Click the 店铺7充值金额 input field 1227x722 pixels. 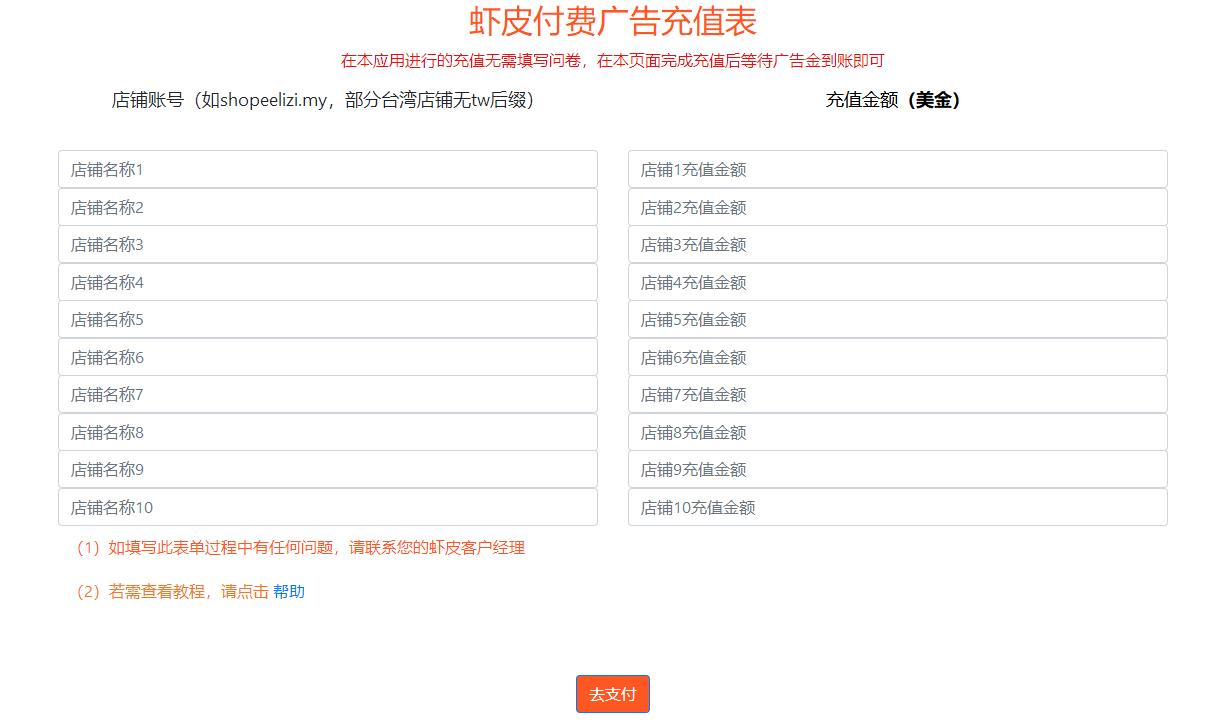(897, 394)
